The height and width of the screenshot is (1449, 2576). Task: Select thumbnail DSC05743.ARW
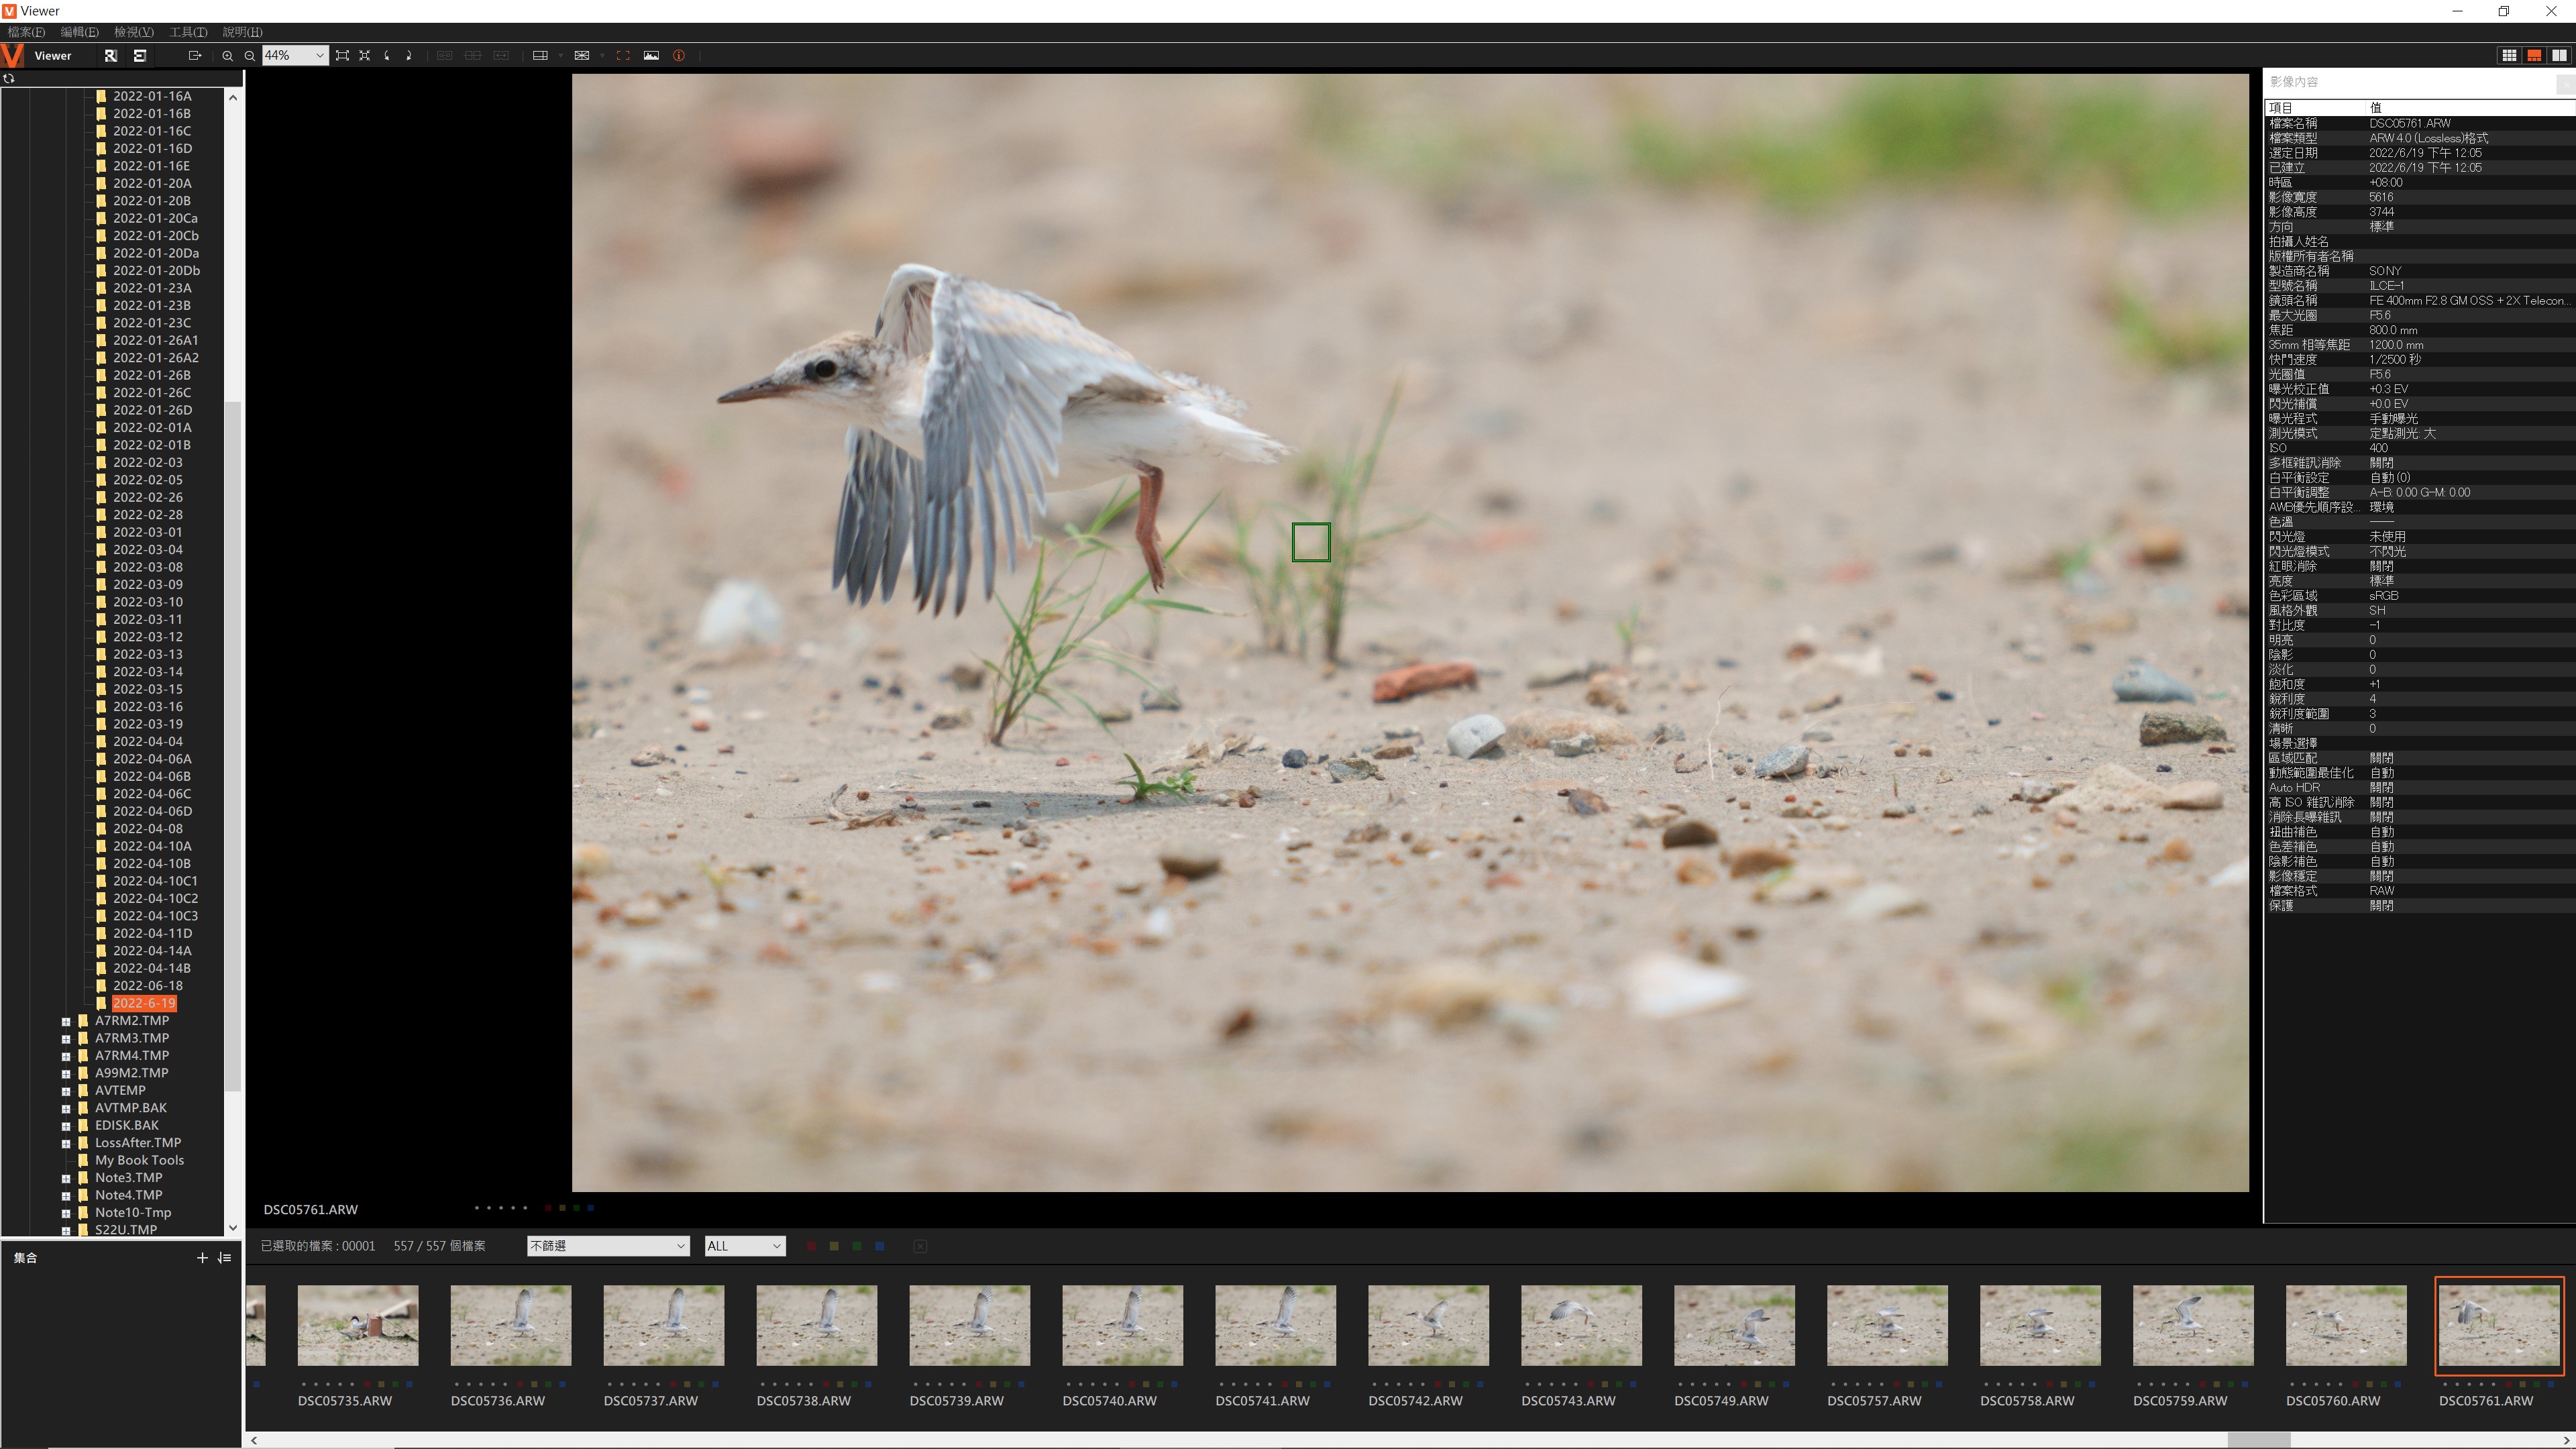pyautogui.click(x=1581, y=1325)
